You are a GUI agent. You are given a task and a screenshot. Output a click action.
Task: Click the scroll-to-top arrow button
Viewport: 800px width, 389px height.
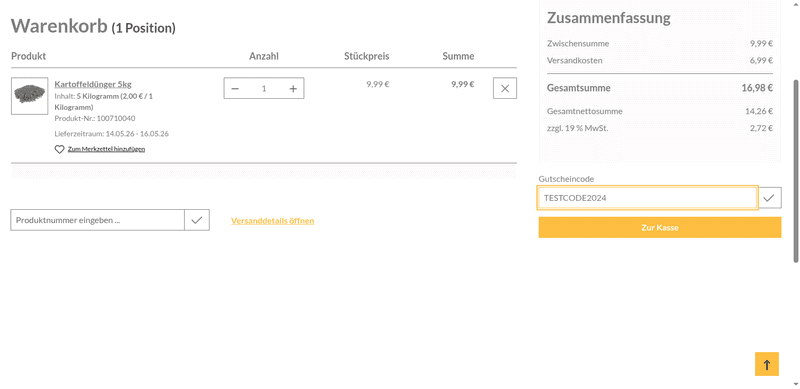click(767, 364)
